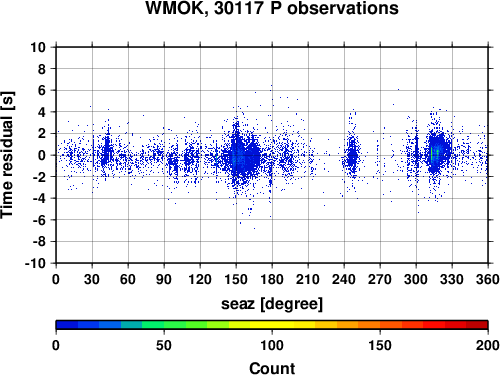Click the green hotspot near seaz 315

[x=432, y=154]
